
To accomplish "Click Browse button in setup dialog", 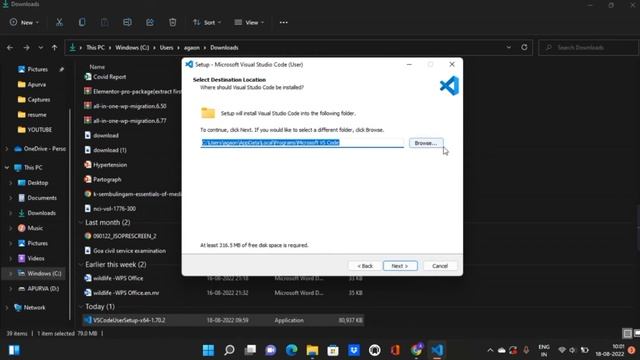I will (x=426, y=143).
